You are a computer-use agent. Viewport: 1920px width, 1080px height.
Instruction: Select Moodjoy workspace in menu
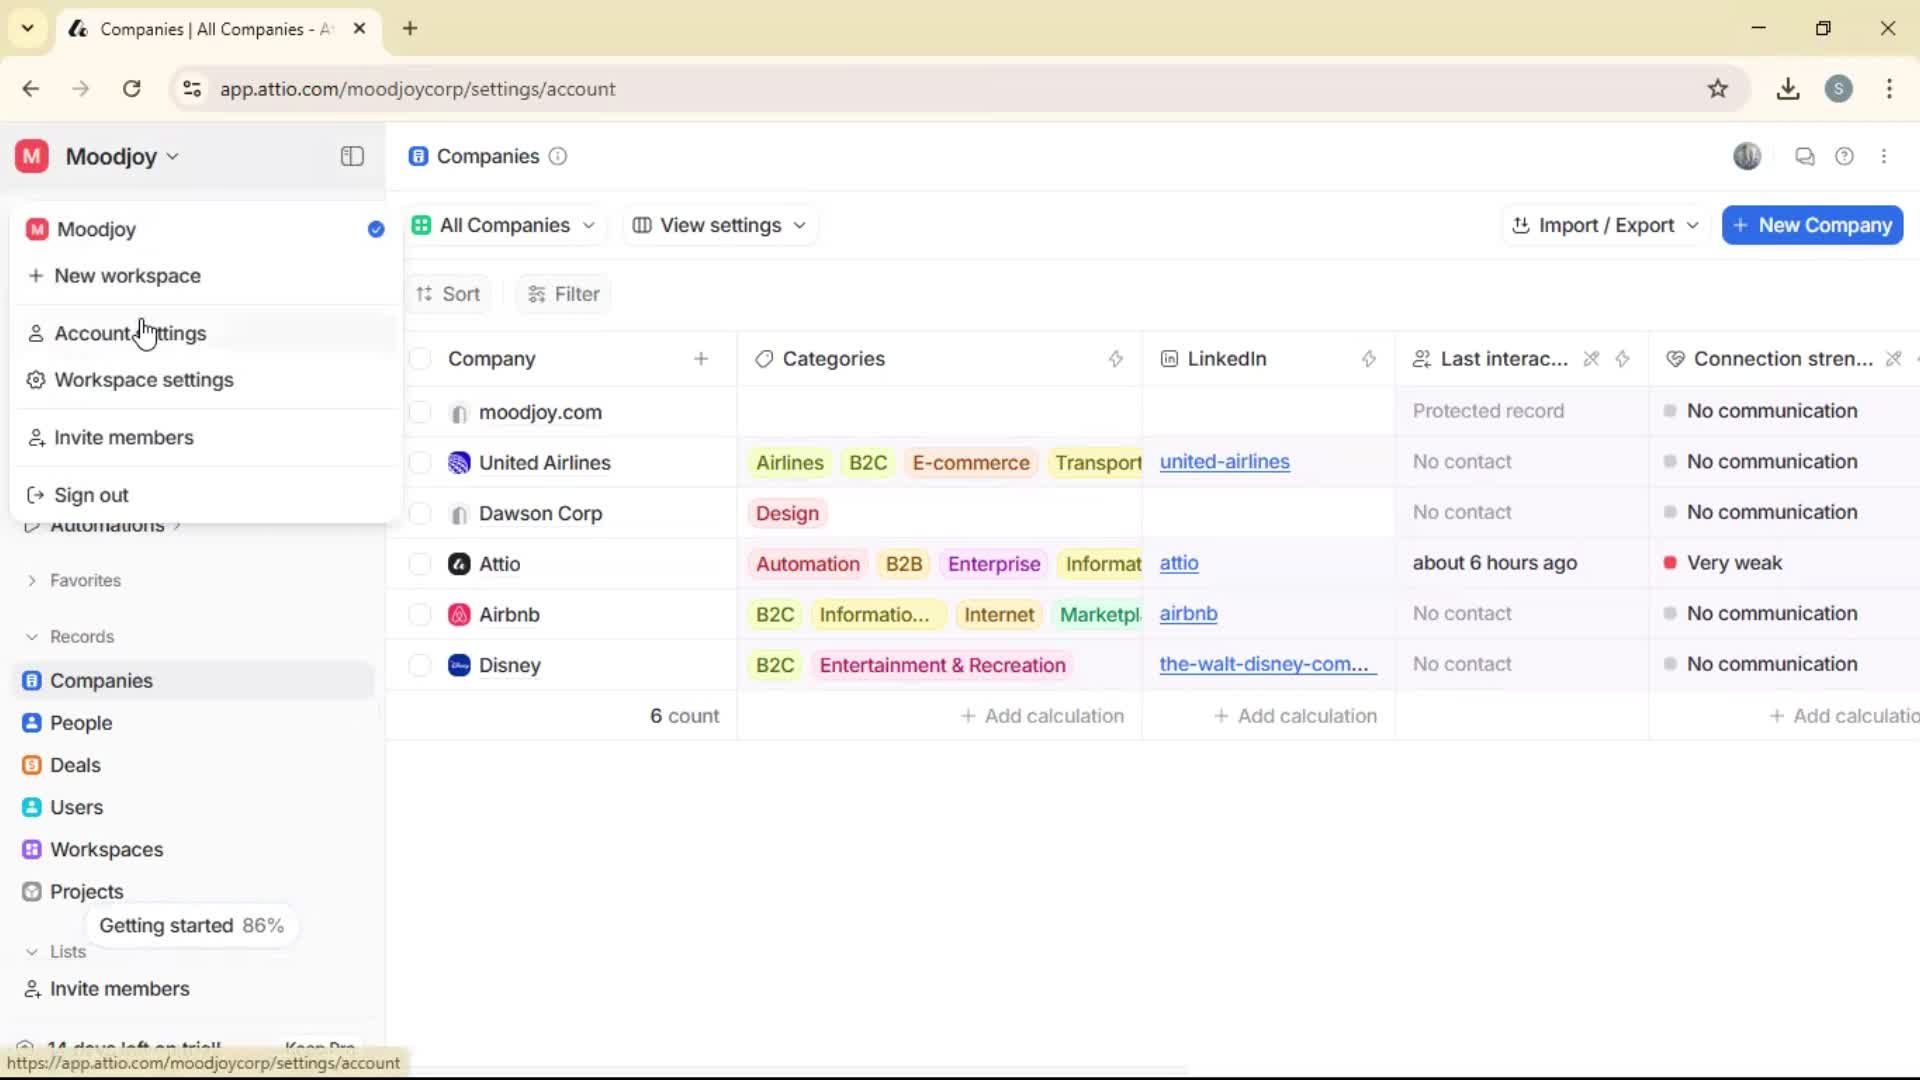(205, 229)
